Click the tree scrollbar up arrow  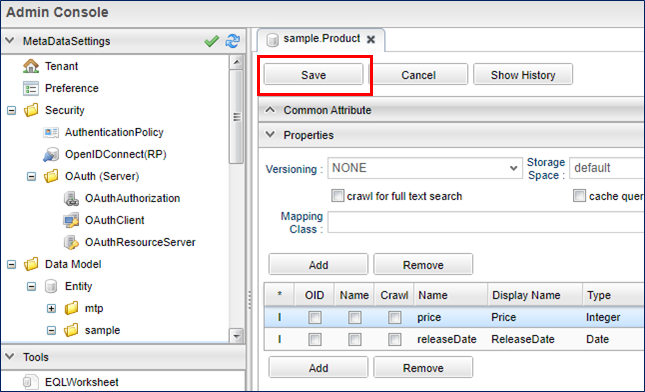(x=237, y=63)
